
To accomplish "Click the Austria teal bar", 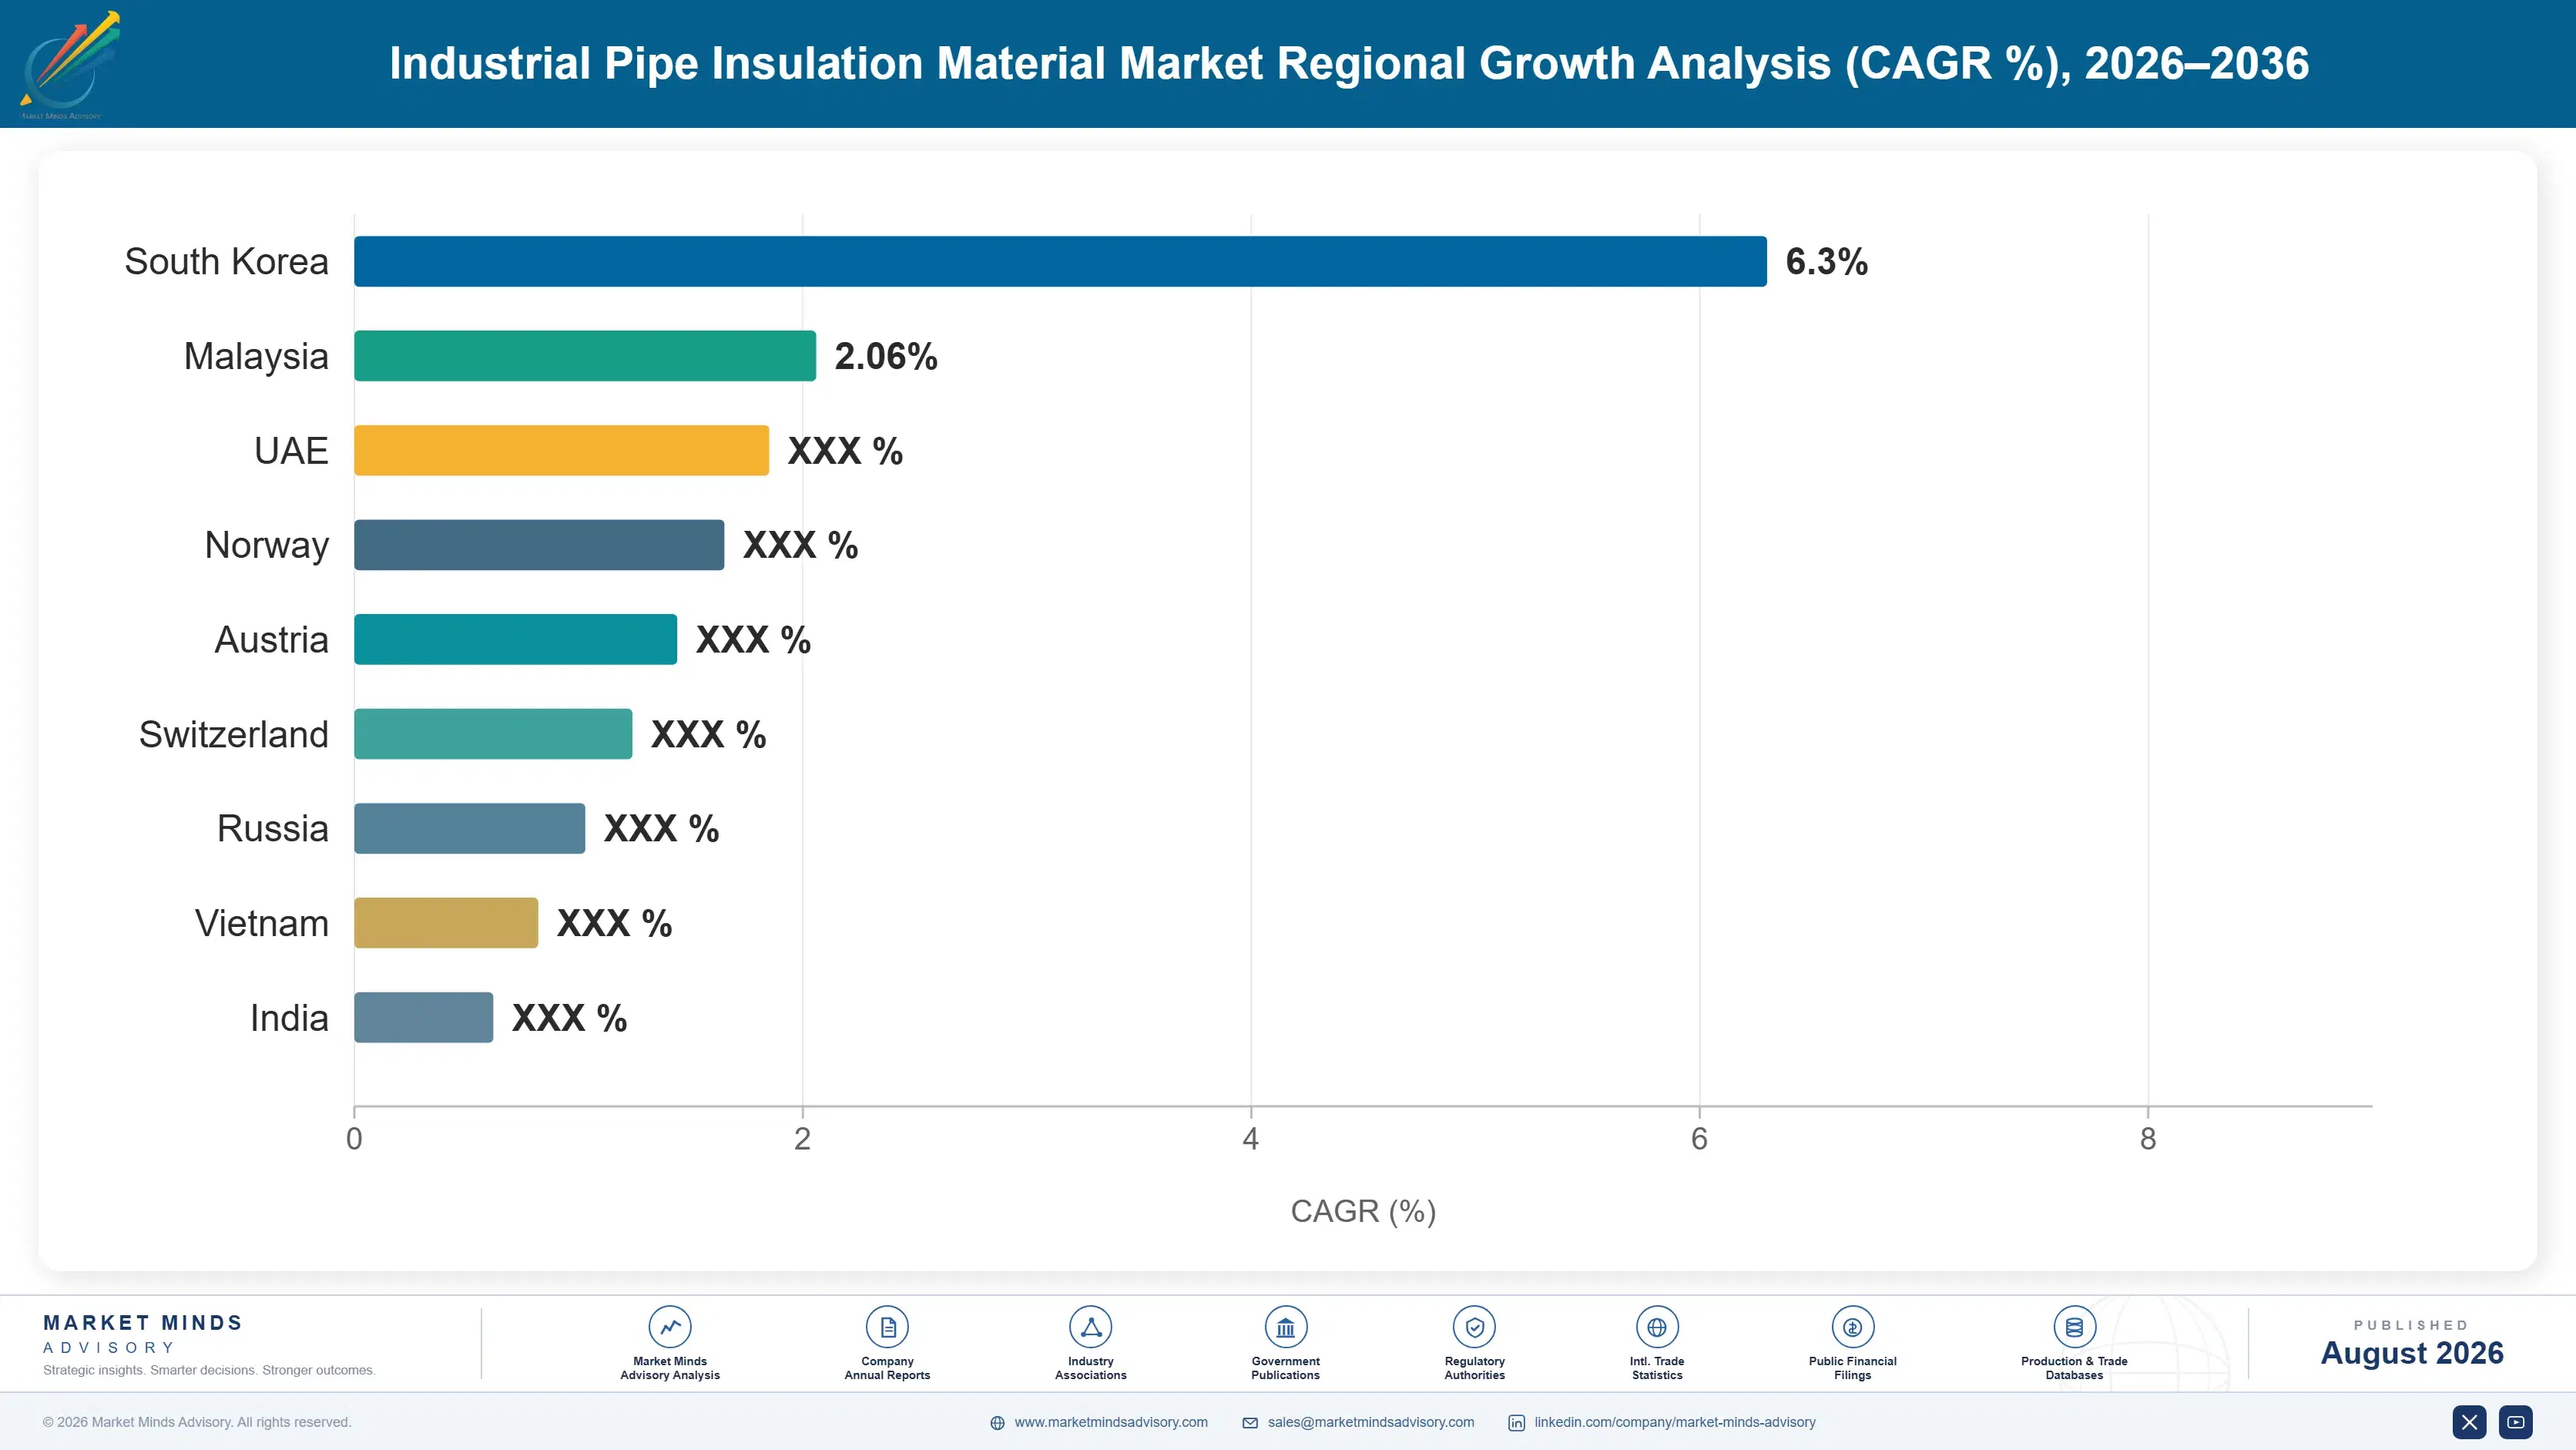I will point(515,639).
